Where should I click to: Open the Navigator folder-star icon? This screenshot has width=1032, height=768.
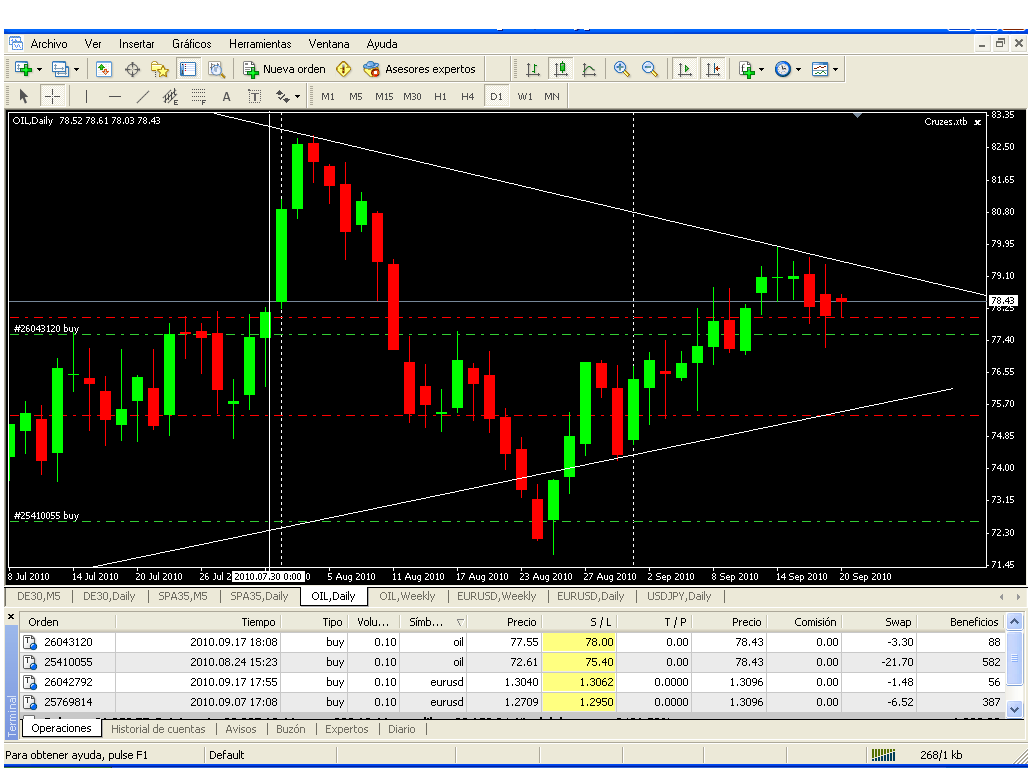[x=160, y=69]
